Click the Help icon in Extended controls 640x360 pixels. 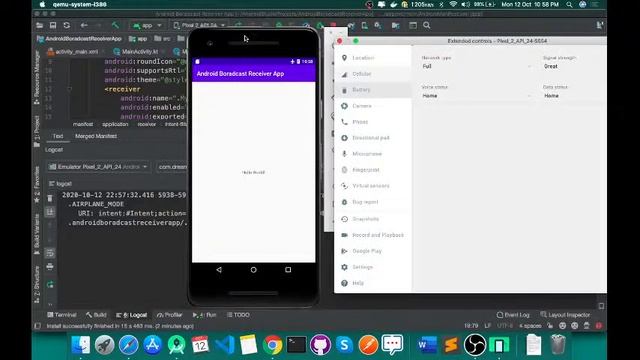[344, 283]
